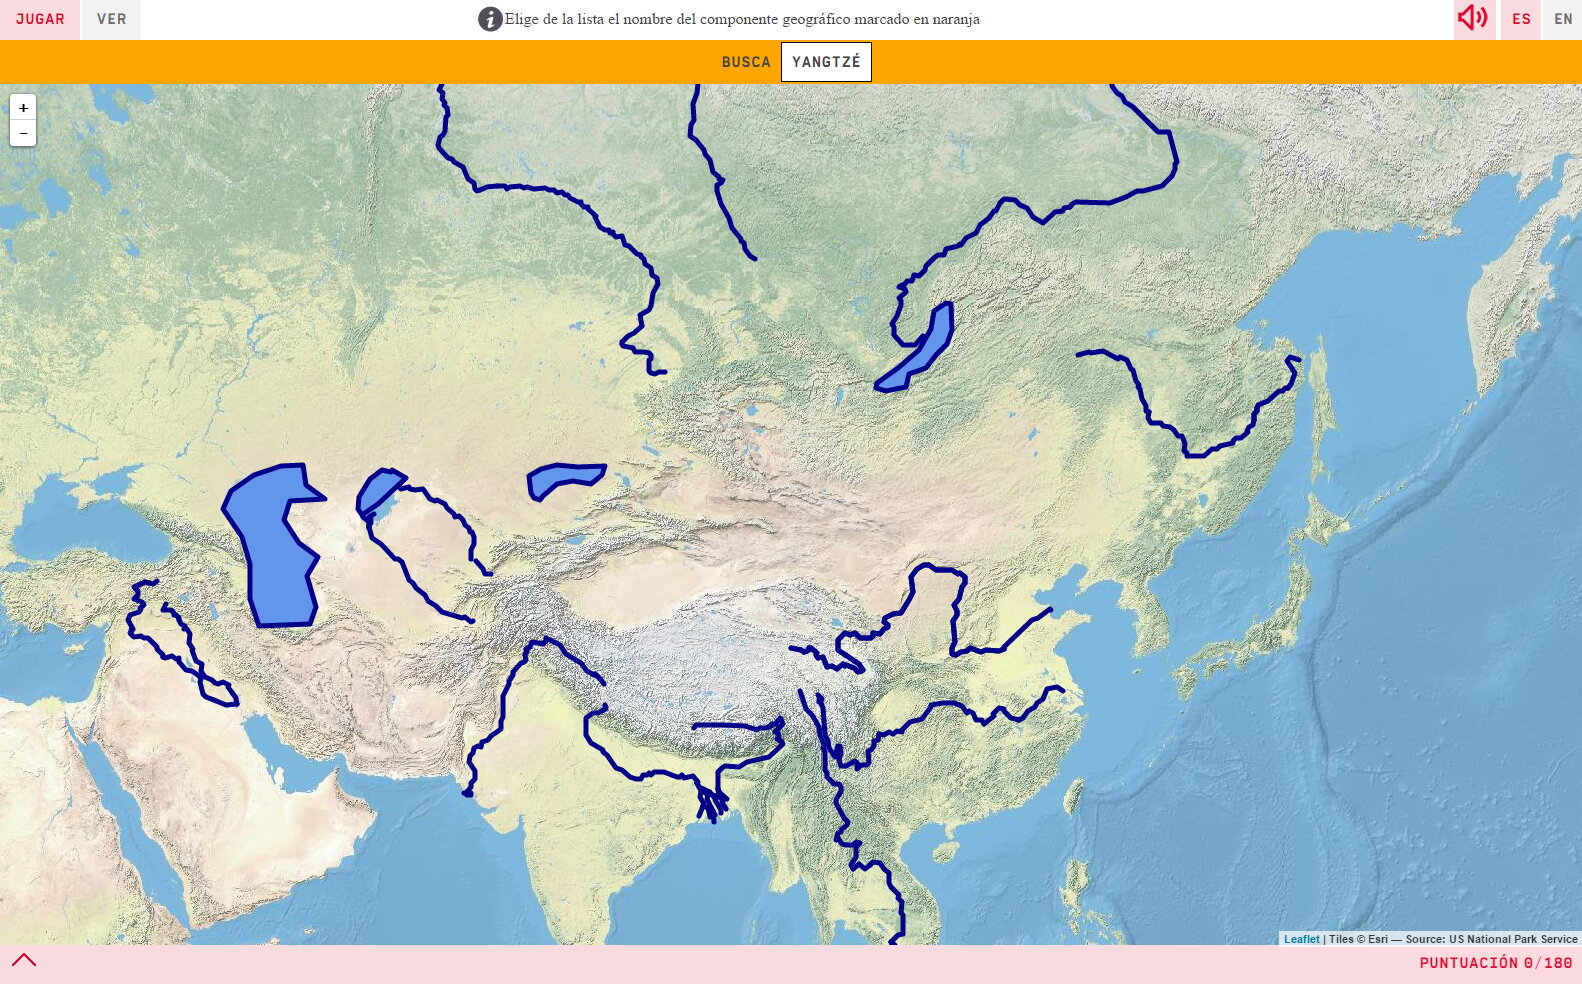Open the Leaflet attribution link
The width and height of the screenshot is (1582, 984).
click(x=1301, y=939)
